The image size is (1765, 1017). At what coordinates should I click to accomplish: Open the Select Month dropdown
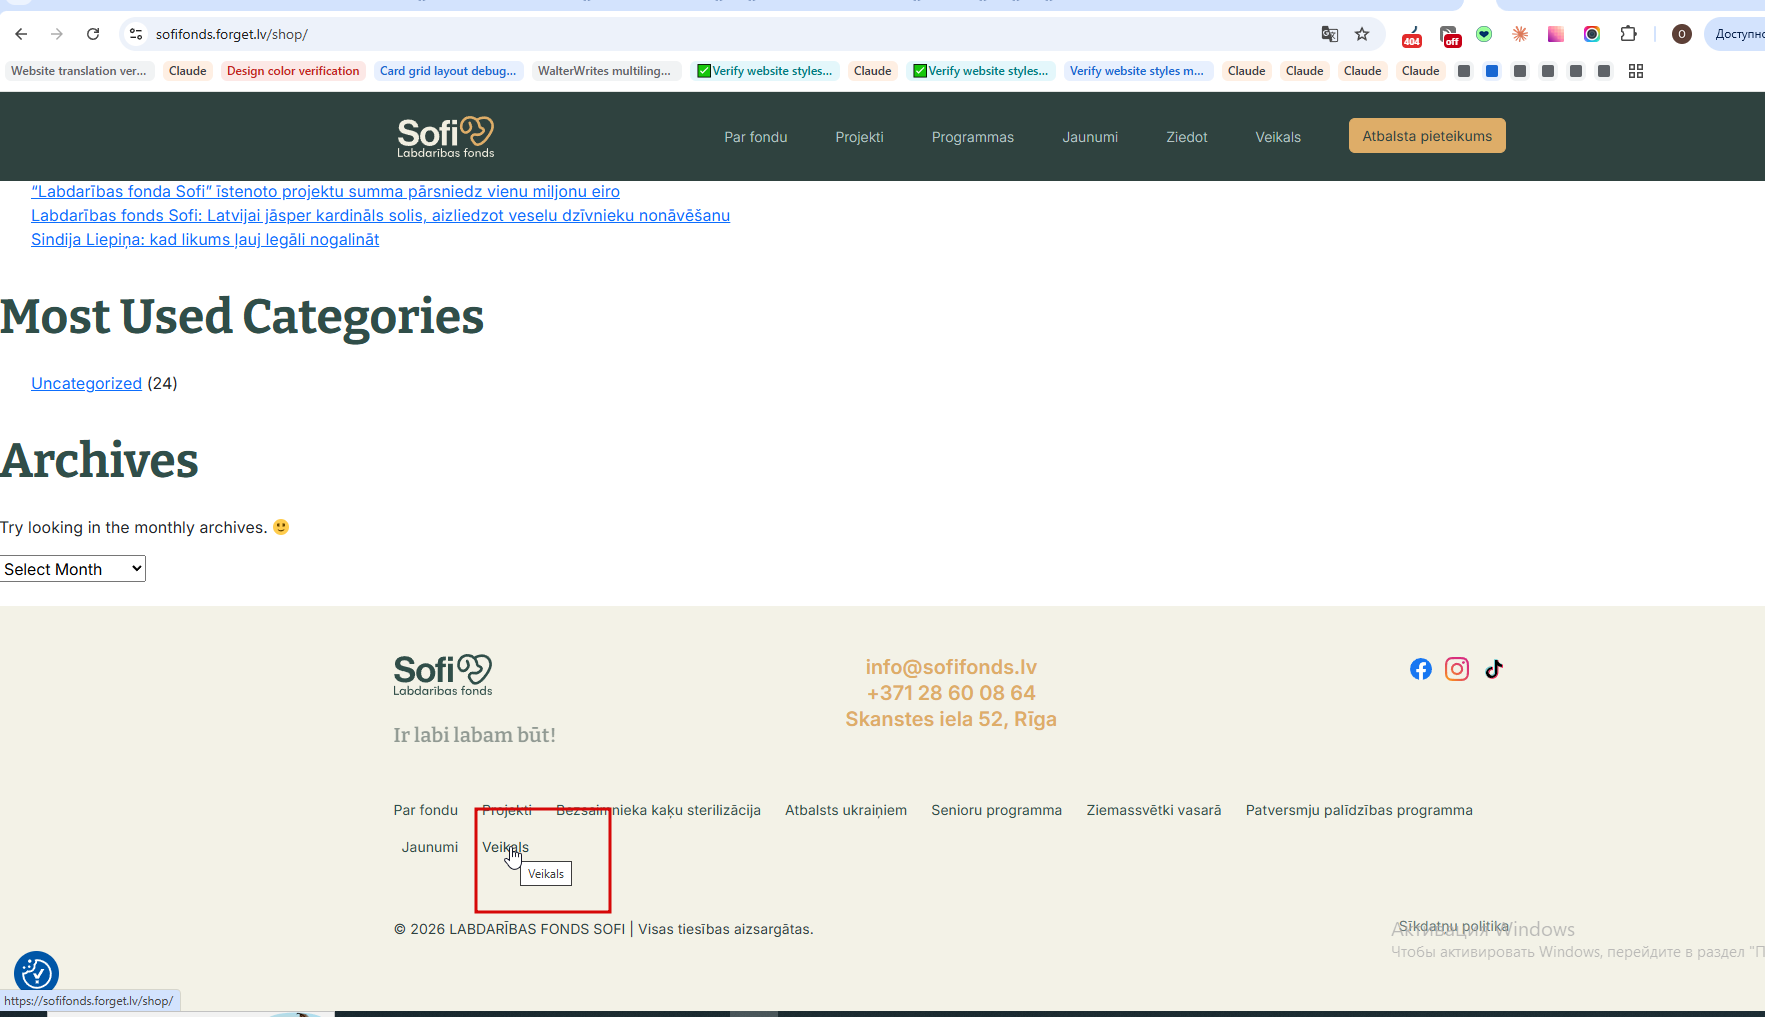(x=73, y=569)
